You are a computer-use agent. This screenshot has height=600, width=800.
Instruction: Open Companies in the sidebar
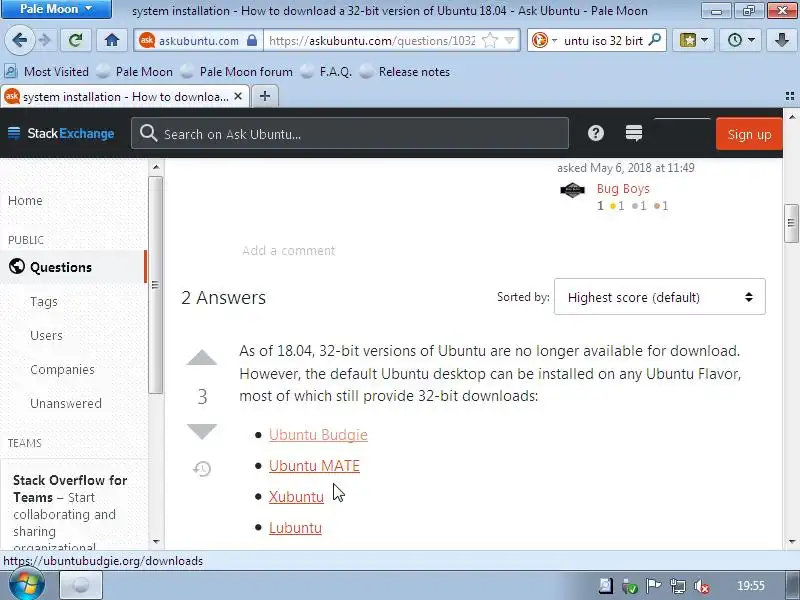62,369
